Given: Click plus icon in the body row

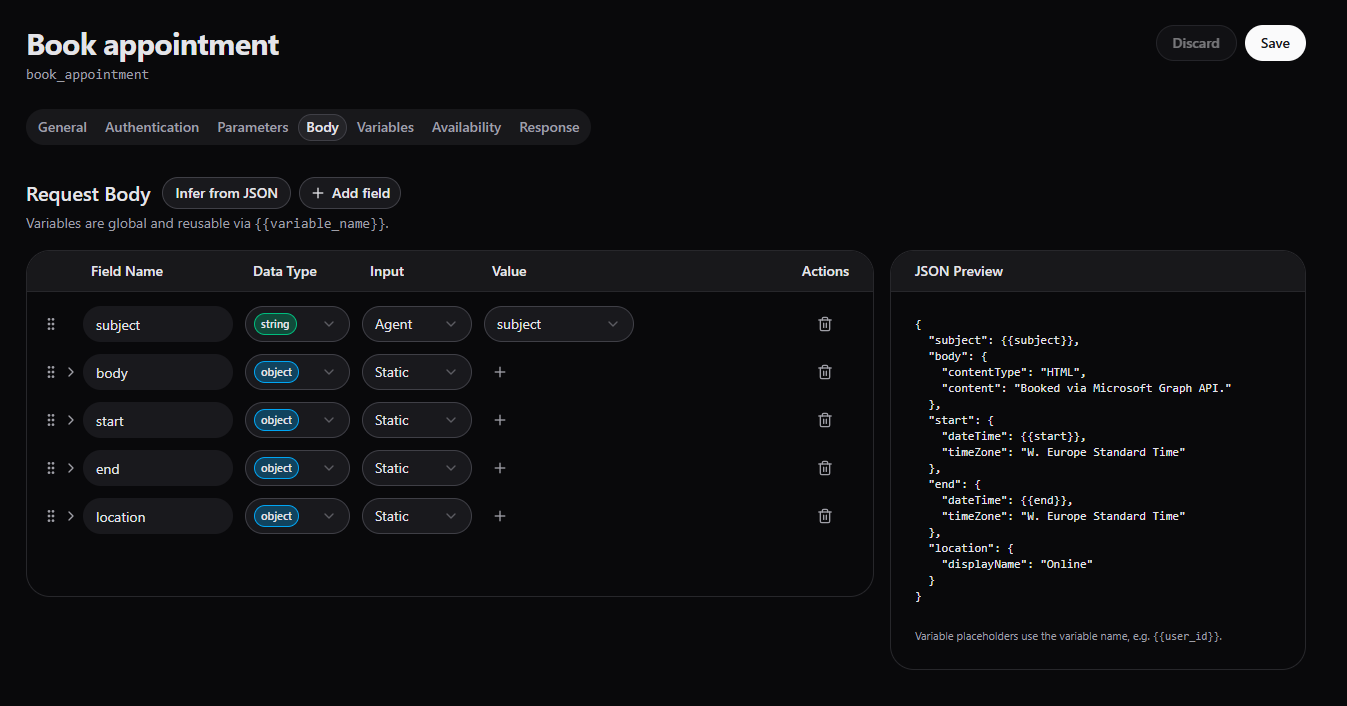Looking at the screenshot, I should coord(500,372).
